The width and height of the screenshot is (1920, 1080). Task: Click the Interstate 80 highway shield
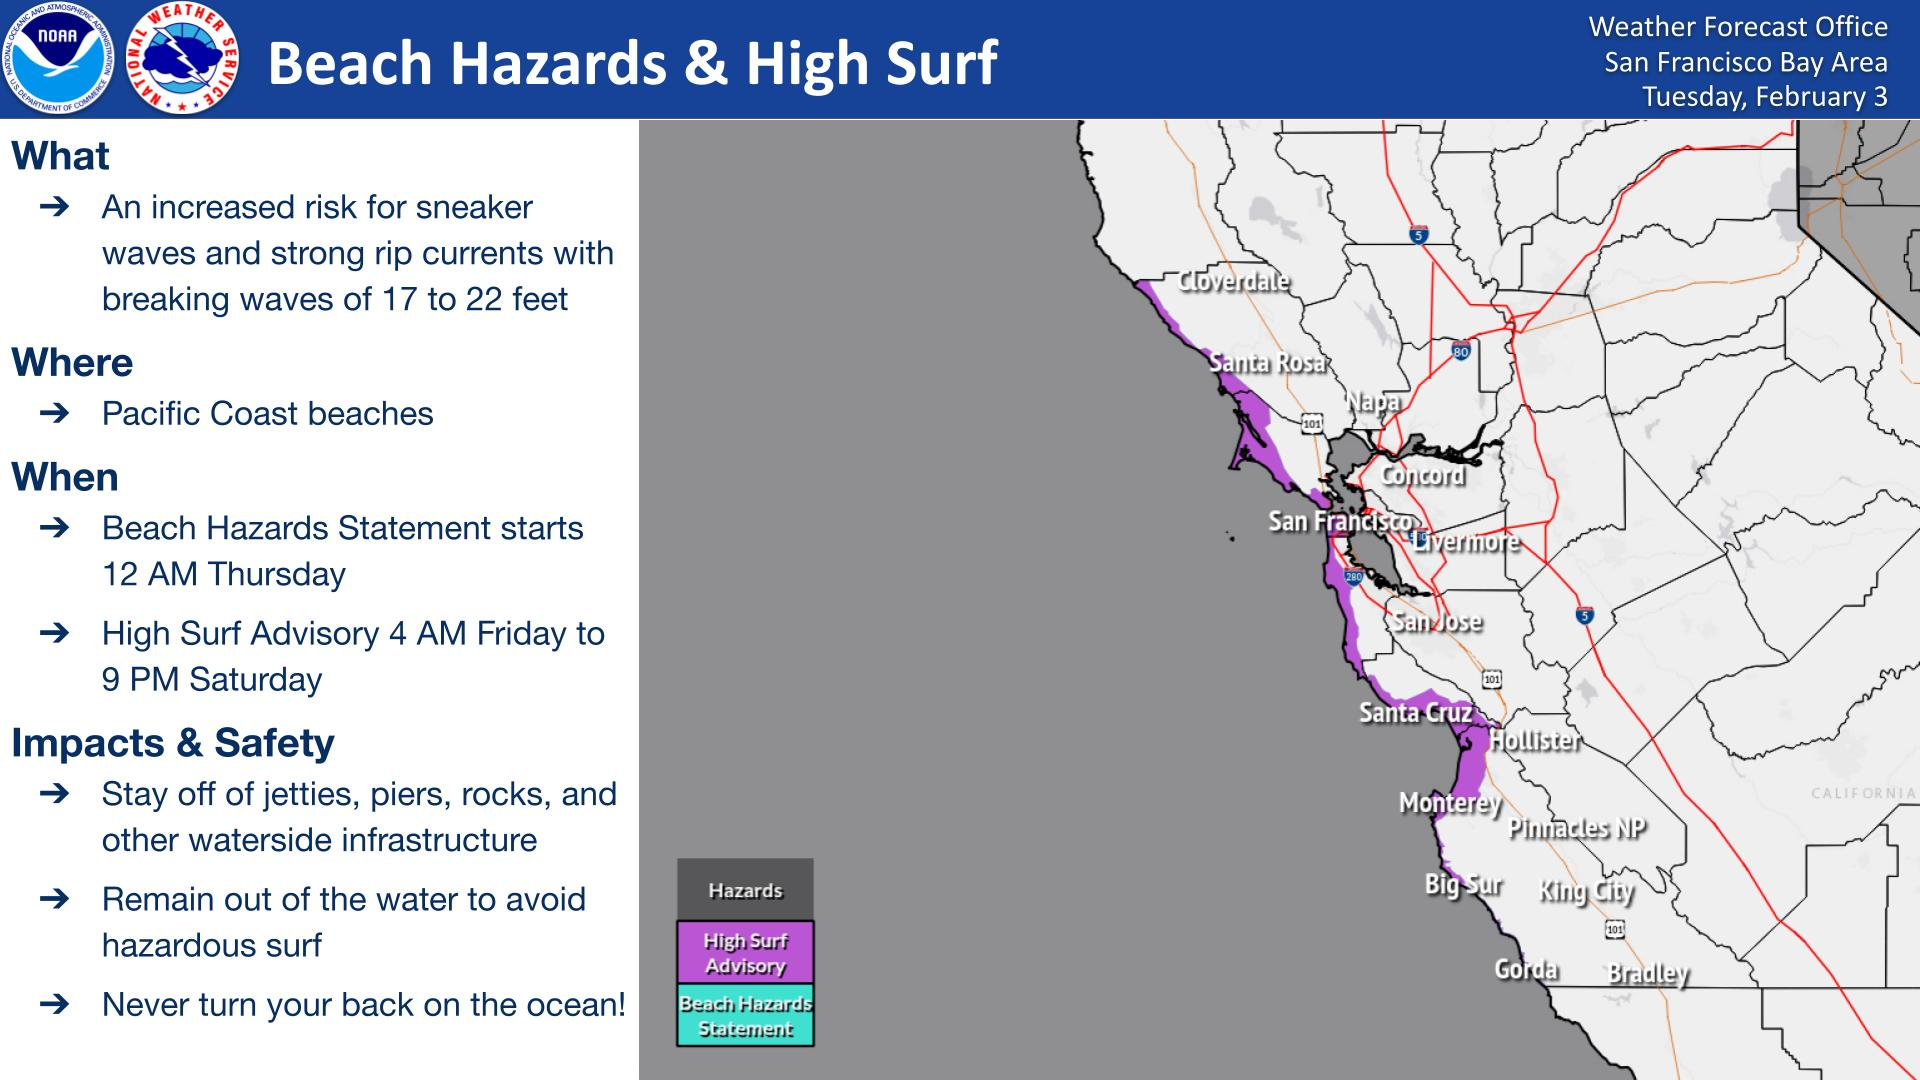(1461, 351)
